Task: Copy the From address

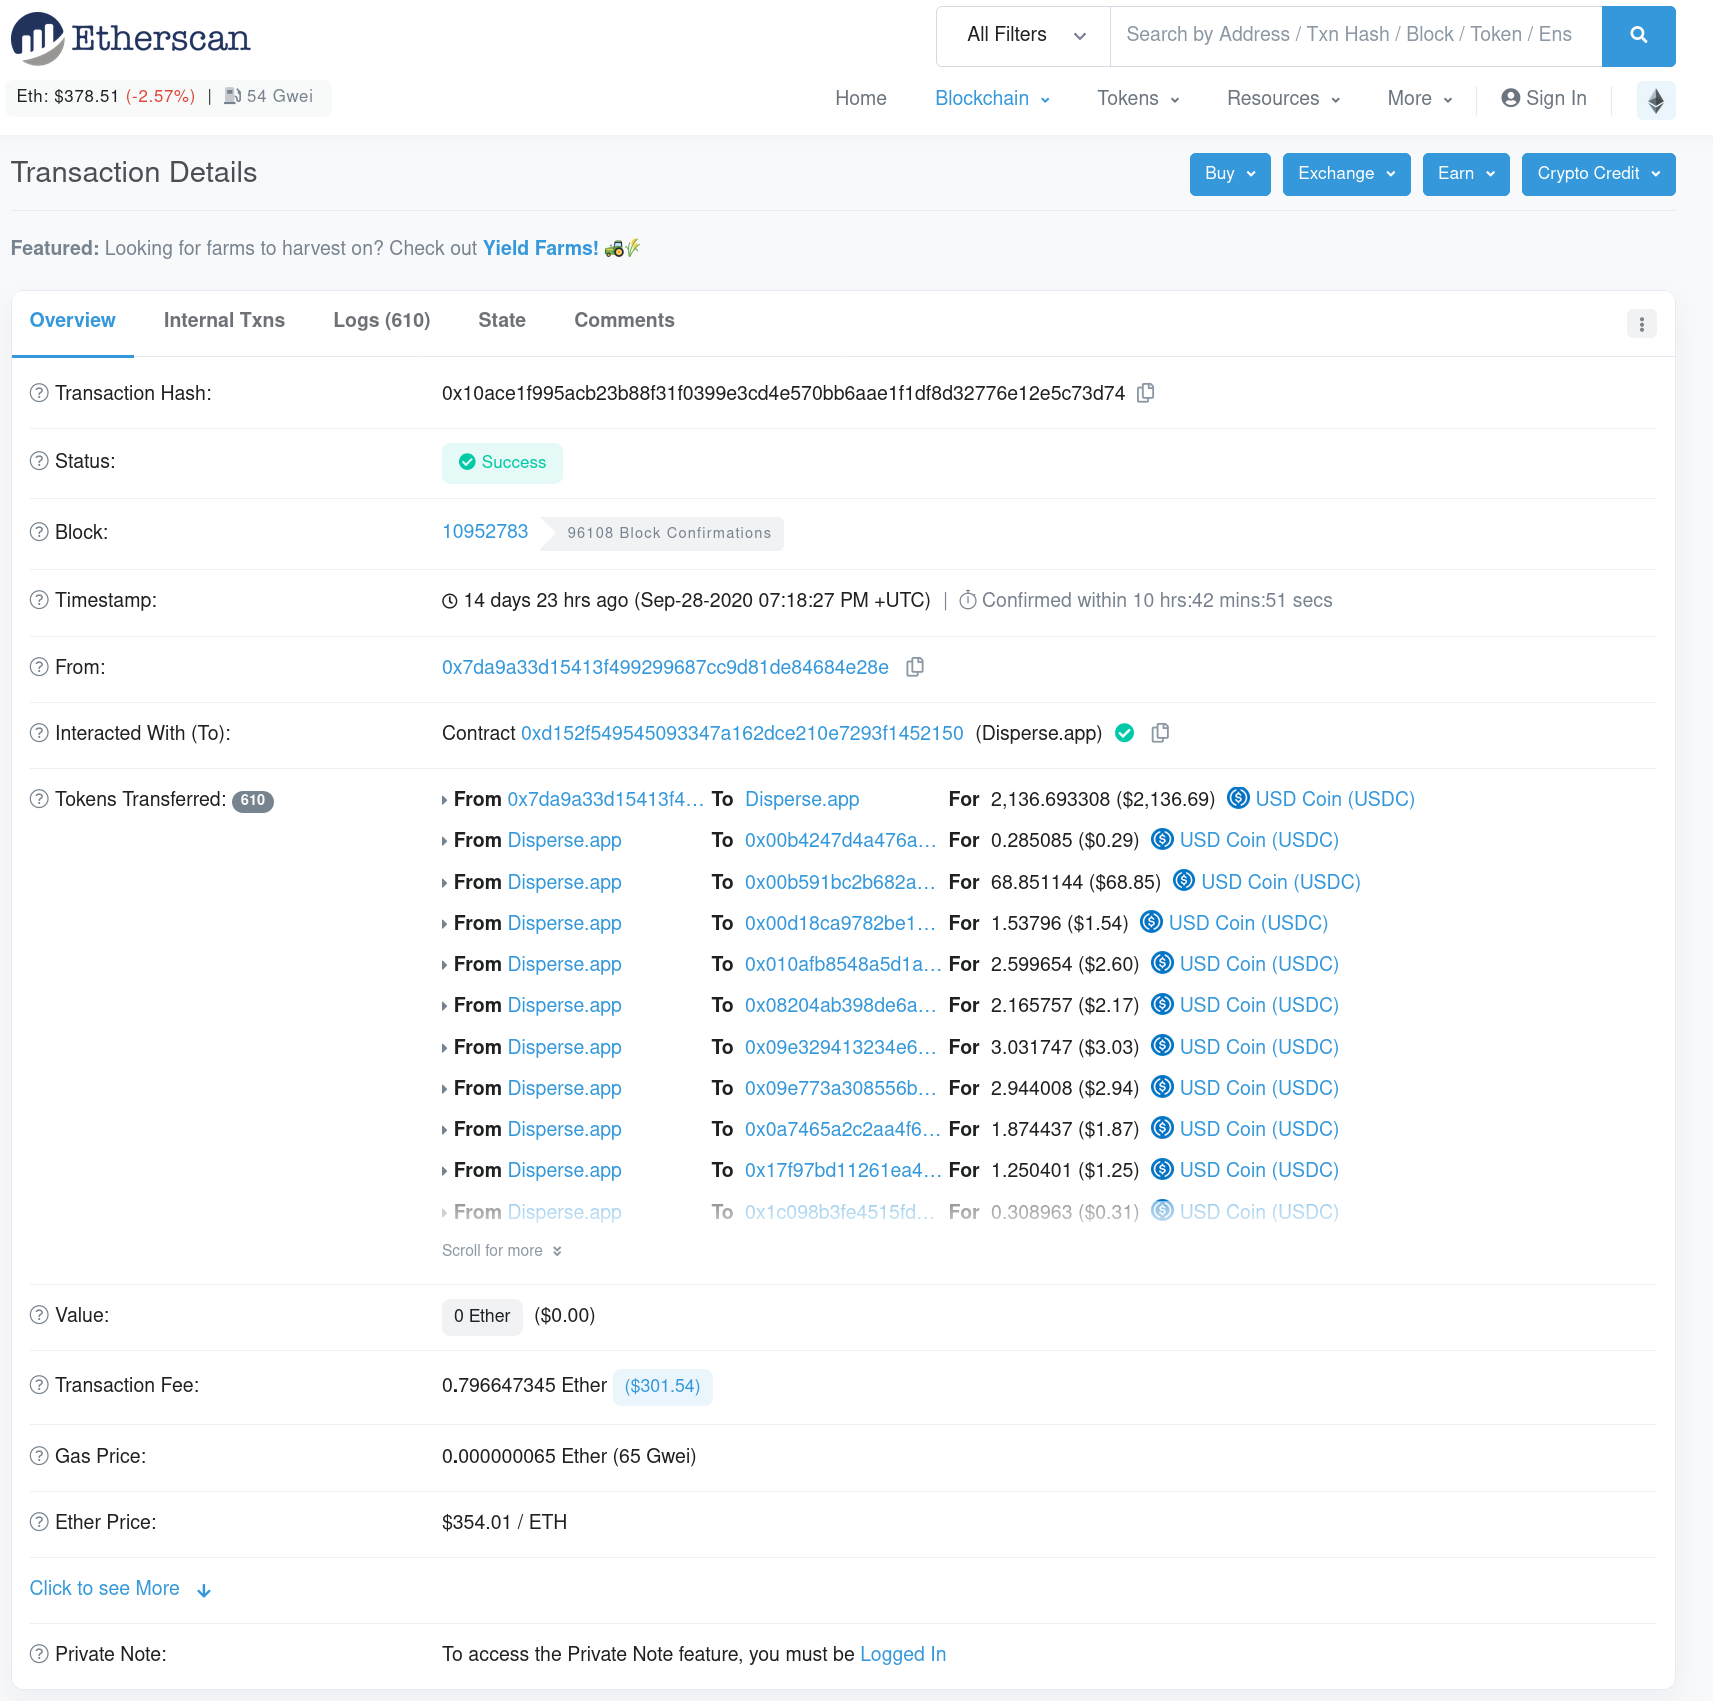Action: point(914,667)
